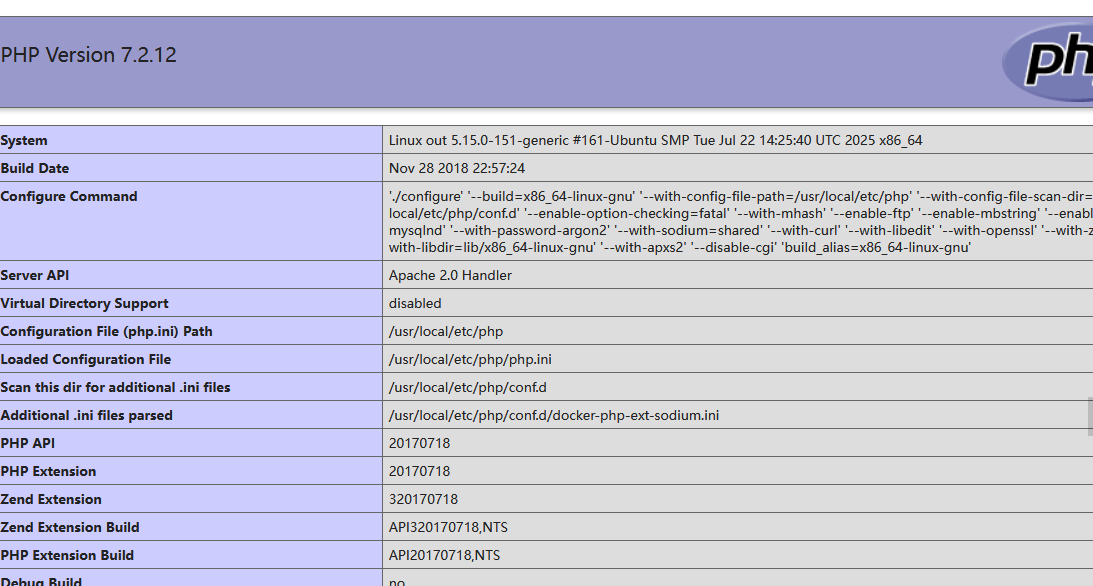Screen dimensions: 1093x586
Task: Click the System row label
Action: 24,140
